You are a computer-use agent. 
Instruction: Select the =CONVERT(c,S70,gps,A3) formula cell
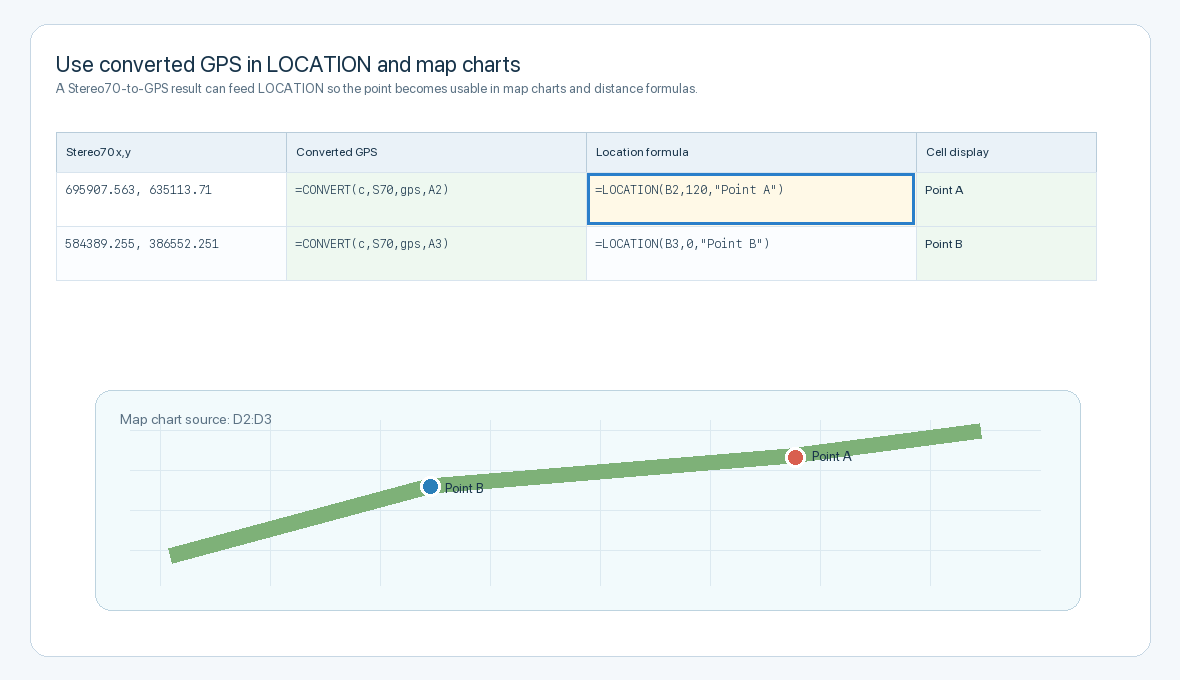coord(436,254)
